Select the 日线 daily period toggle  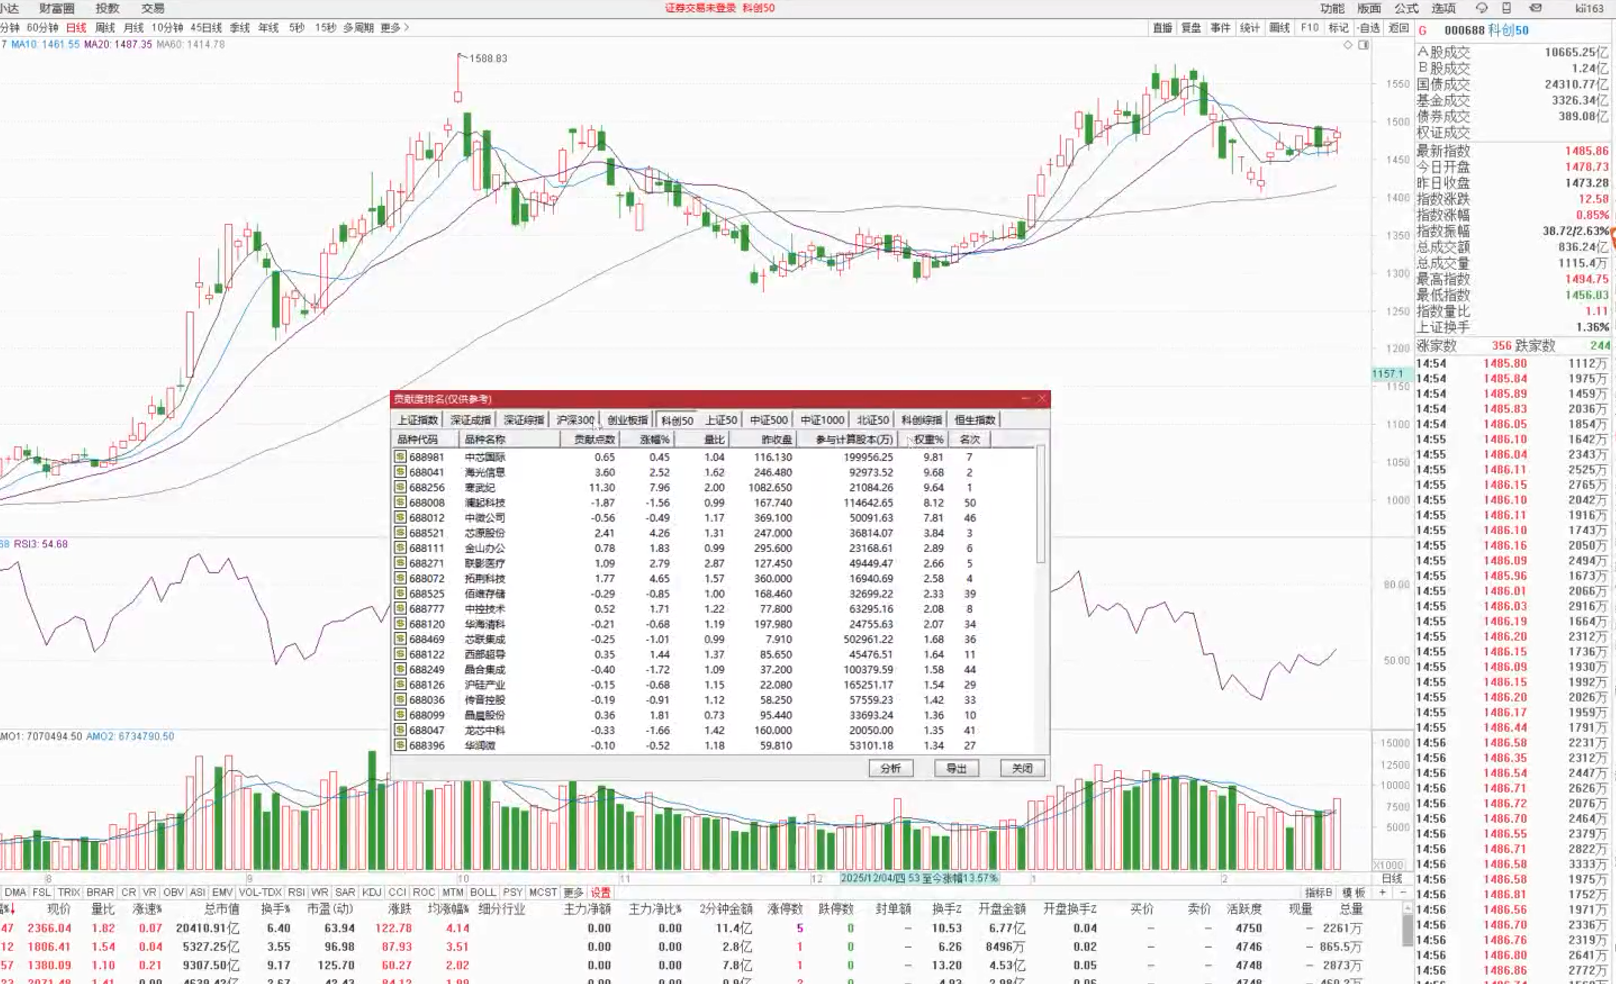tap(76, 28)
